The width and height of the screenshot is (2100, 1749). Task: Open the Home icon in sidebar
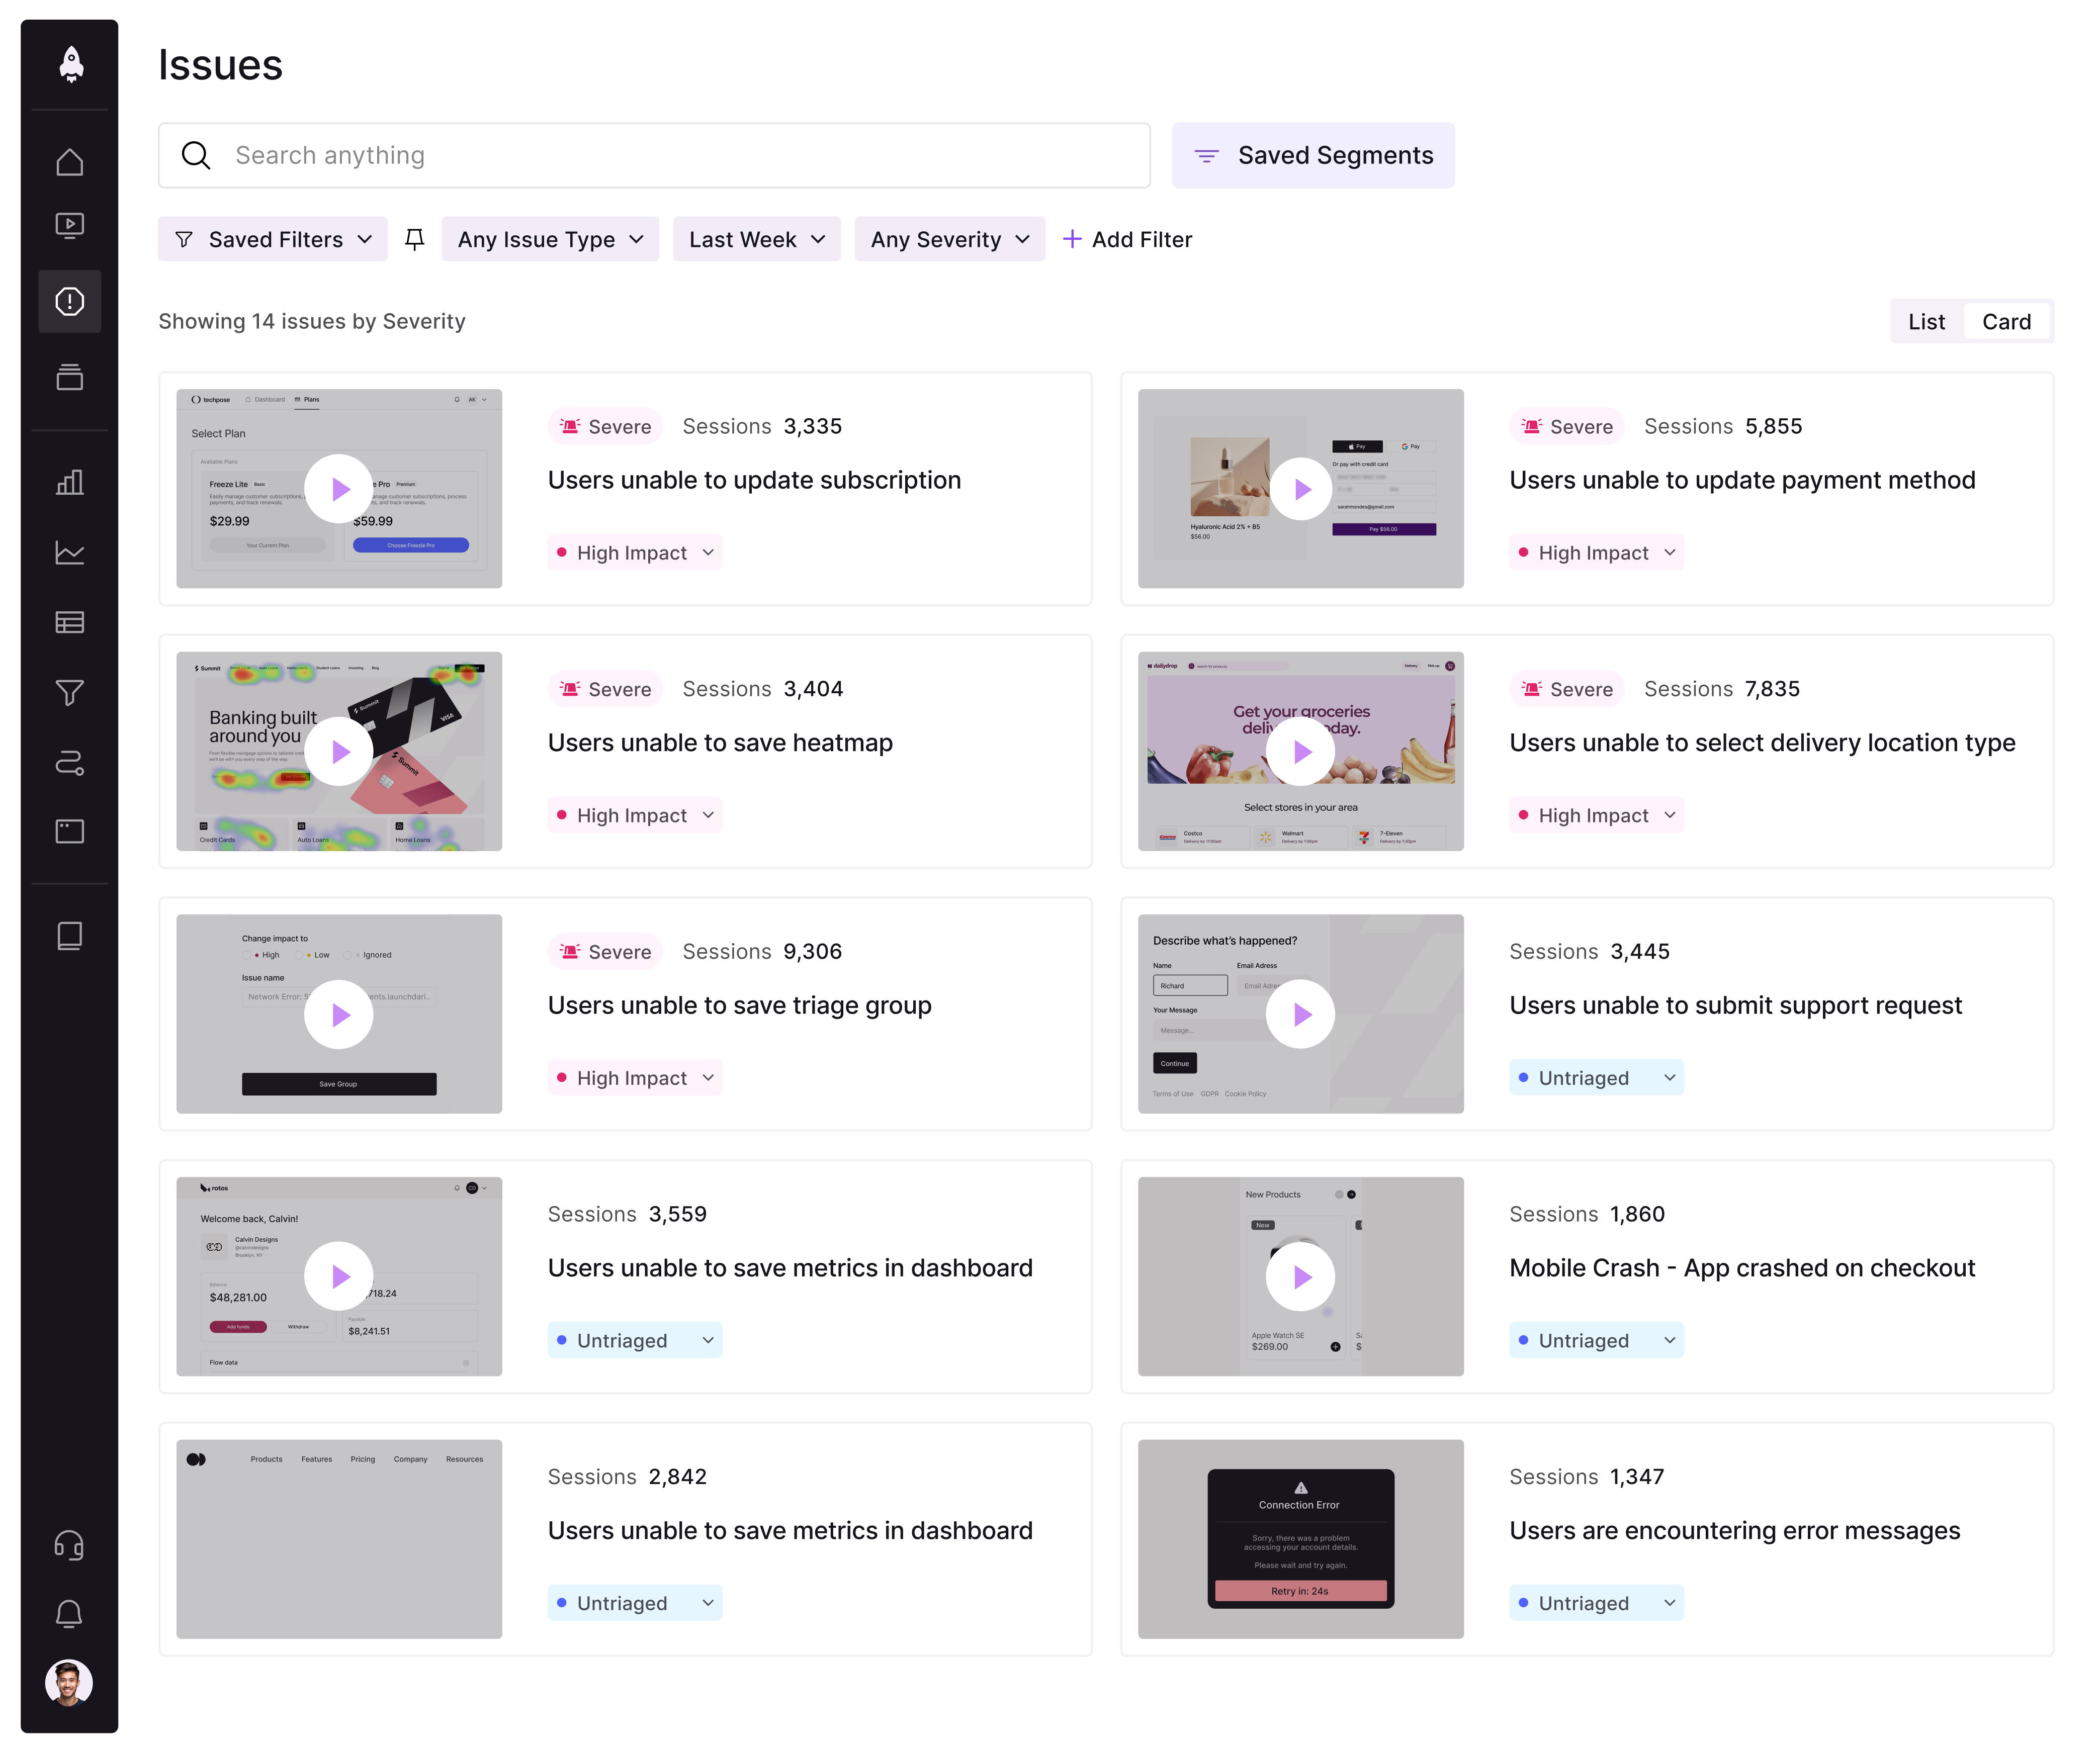[x=69, y=162]
